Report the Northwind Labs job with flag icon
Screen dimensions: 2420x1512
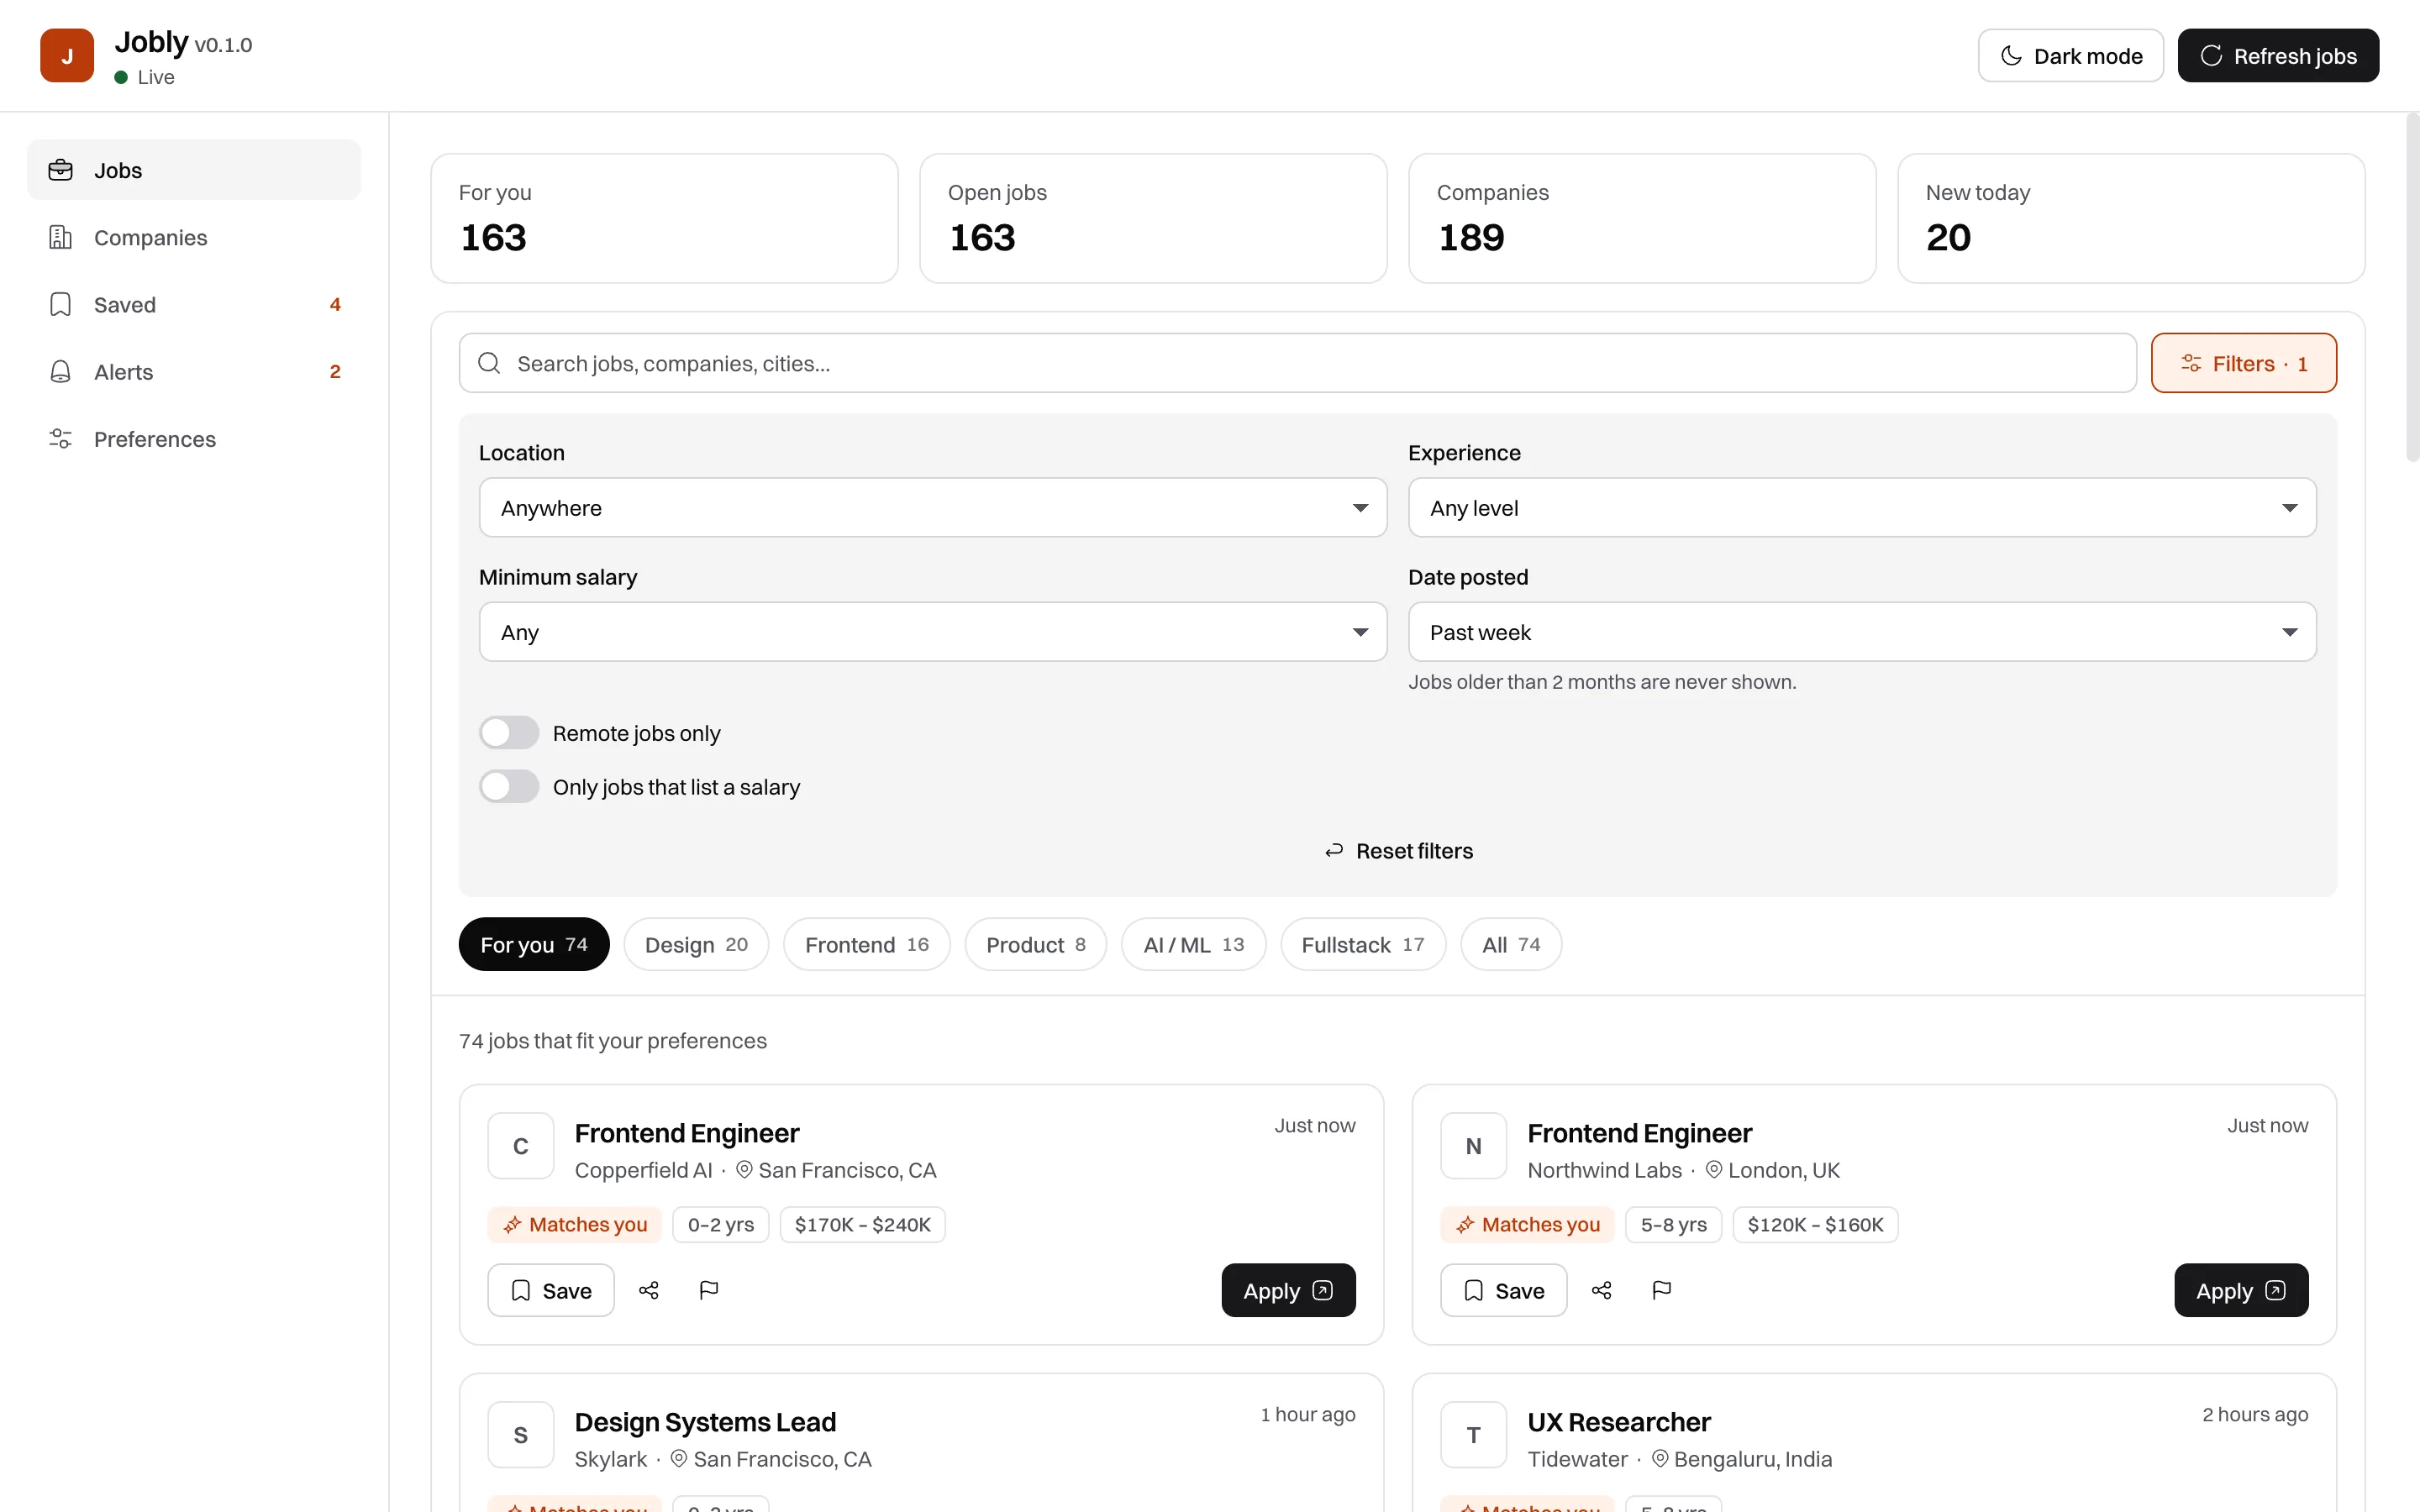(x=1661, y=1290)
